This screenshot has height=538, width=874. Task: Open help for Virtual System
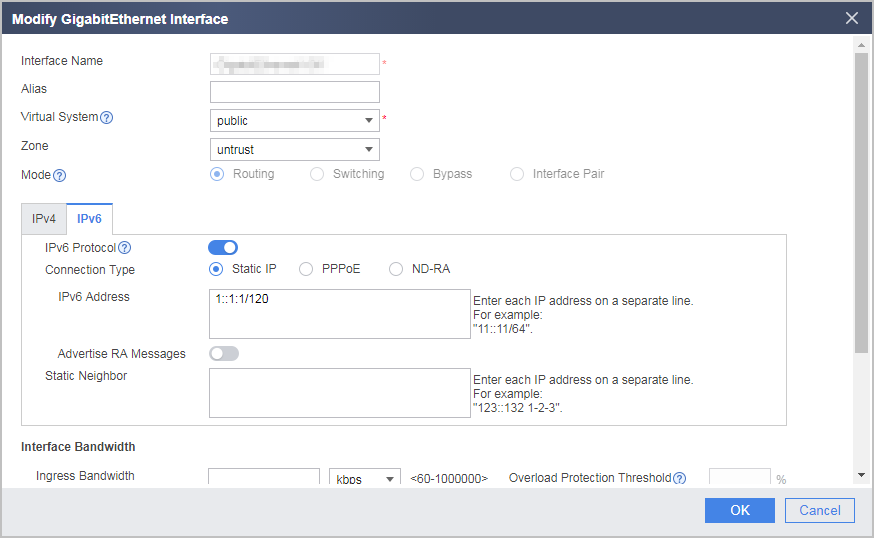(106, 118)
